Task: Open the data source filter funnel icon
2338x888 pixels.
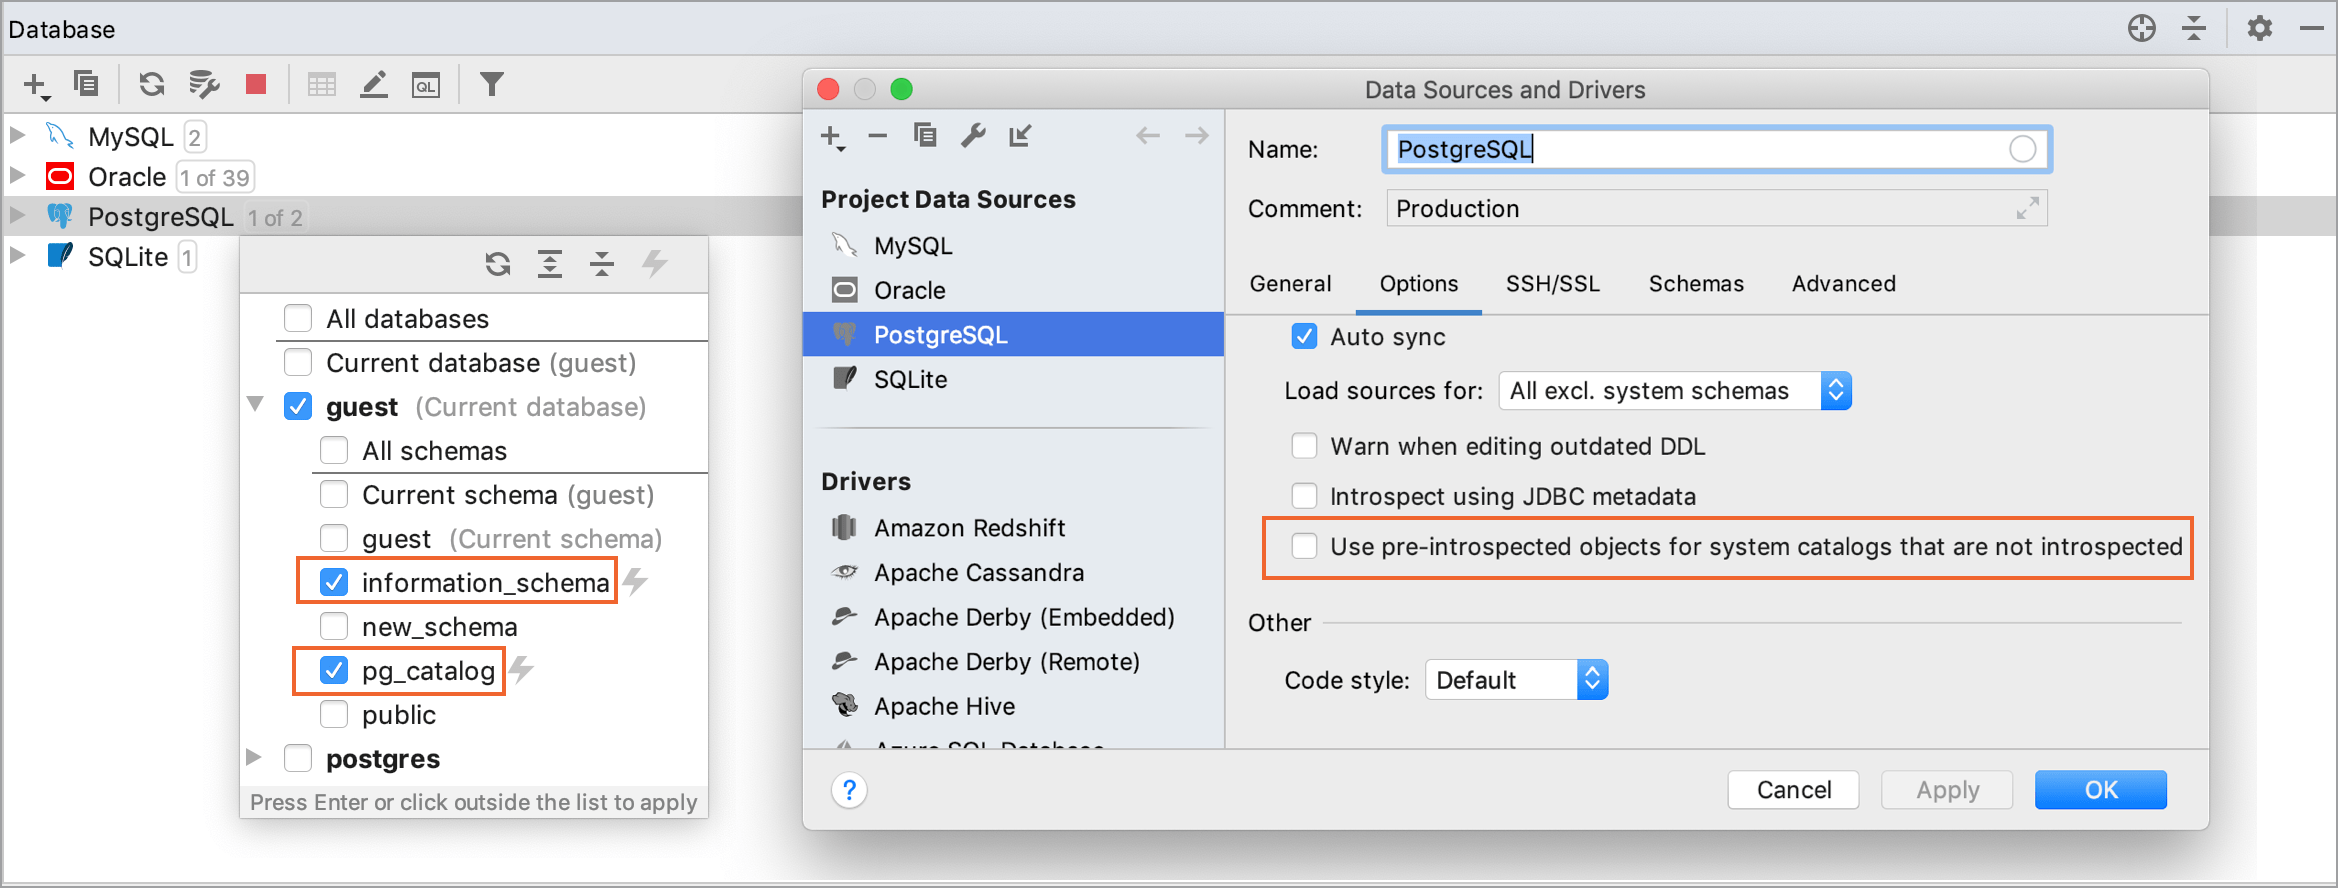Action: point(492,84)
